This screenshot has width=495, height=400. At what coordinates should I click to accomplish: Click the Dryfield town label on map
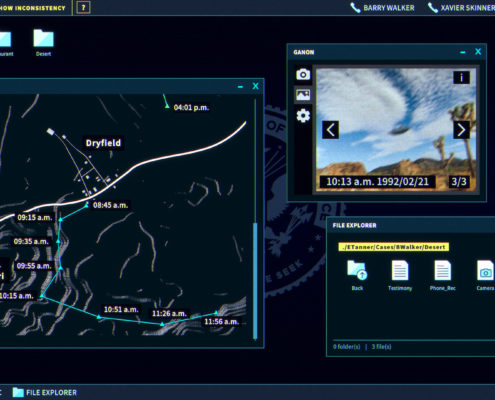click(x=103, y=143)
